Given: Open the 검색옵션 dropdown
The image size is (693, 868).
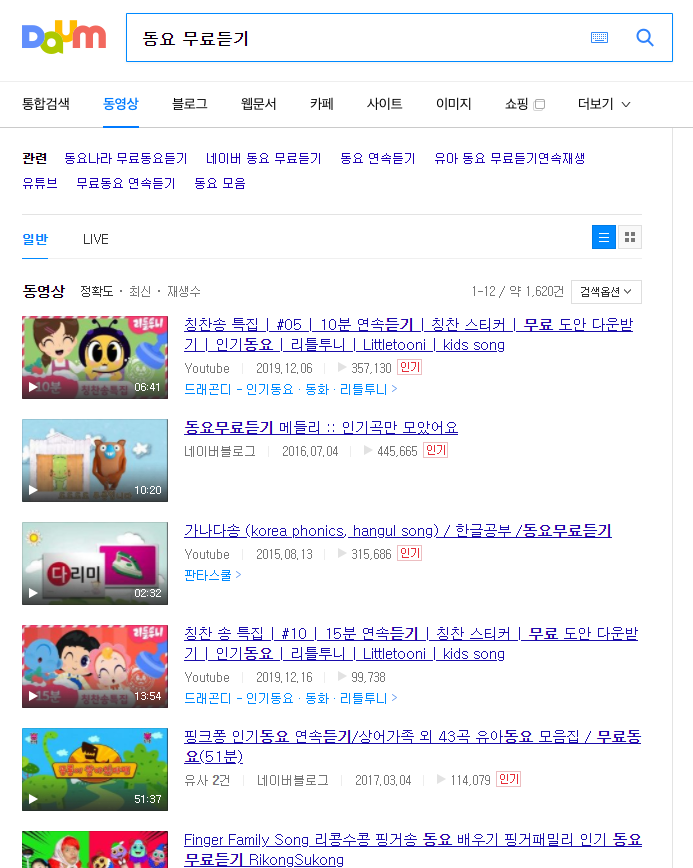Looking at the screenshot, I should (606, 292).
